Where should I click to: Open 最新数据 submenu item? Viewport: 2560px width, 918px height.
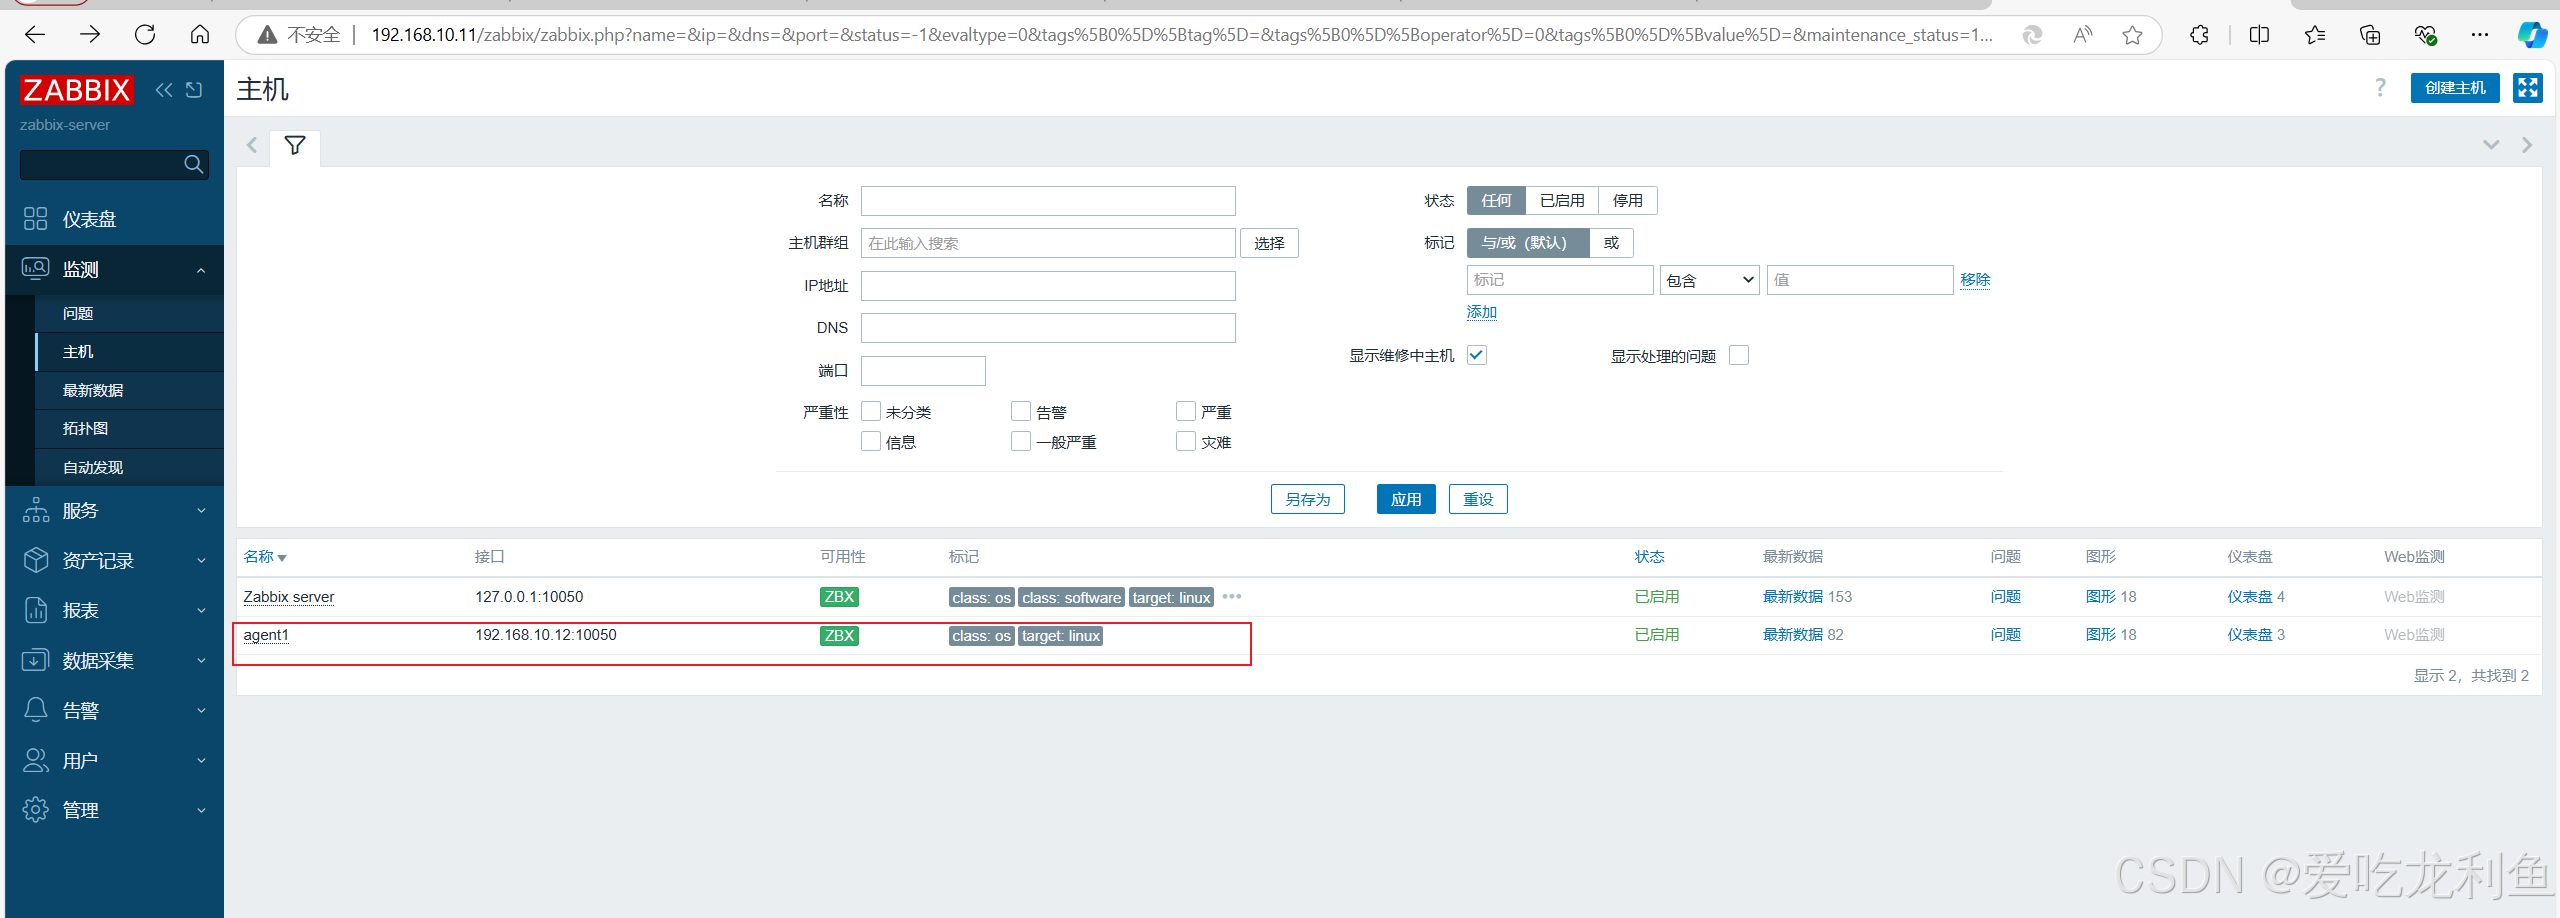coord(129,391)
